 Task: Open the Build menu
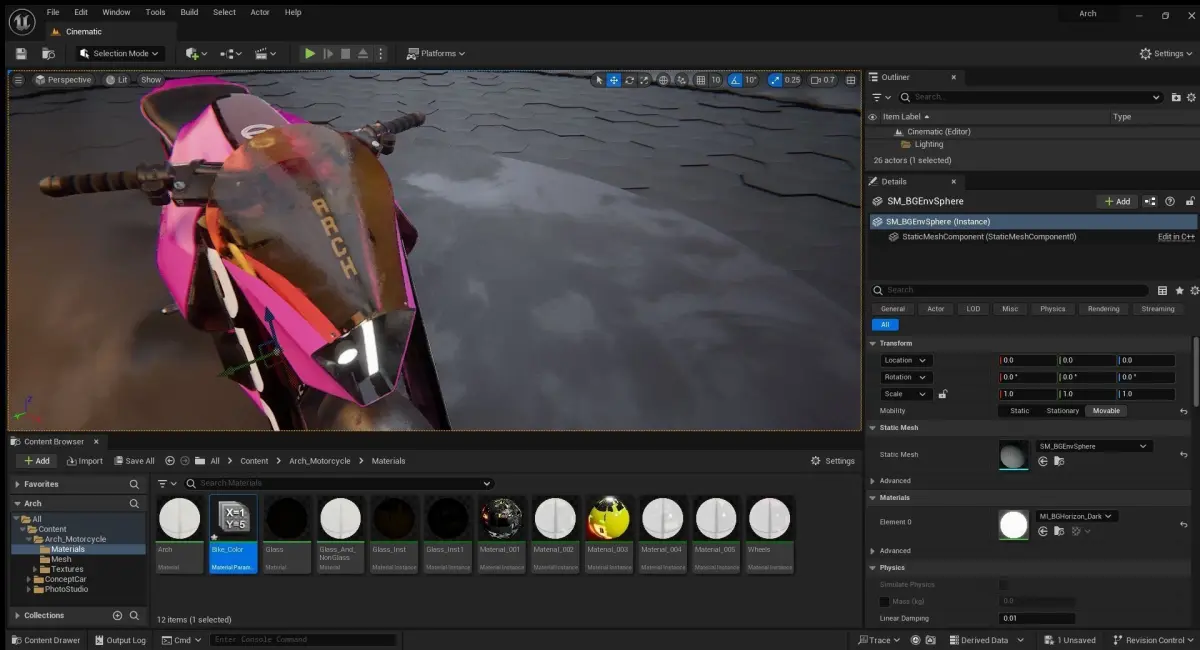pyautogui.click(x=189, y=12)
